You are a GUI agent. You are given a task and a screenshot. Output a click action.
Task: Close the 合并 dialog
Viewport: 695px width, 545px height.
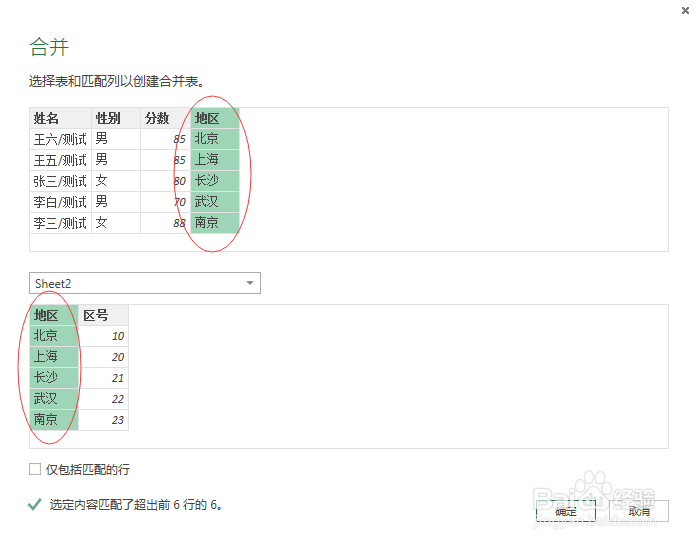(x=685, y=10)
